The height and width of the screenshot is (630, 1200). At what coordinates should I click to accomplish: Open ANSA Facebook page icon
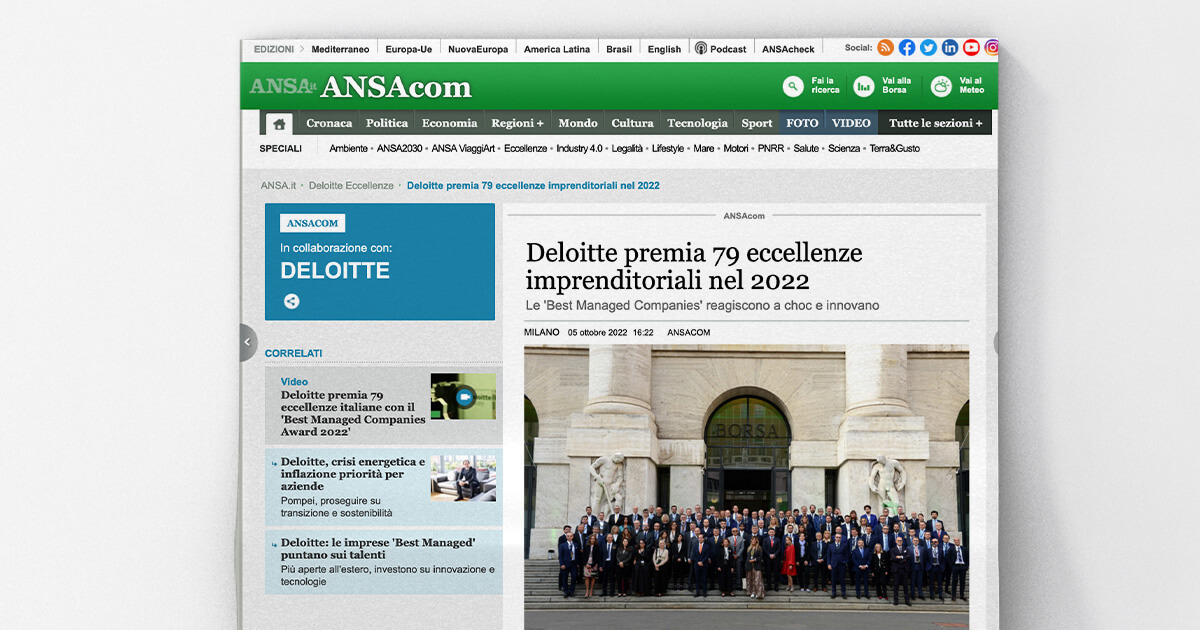click(907, 47)
